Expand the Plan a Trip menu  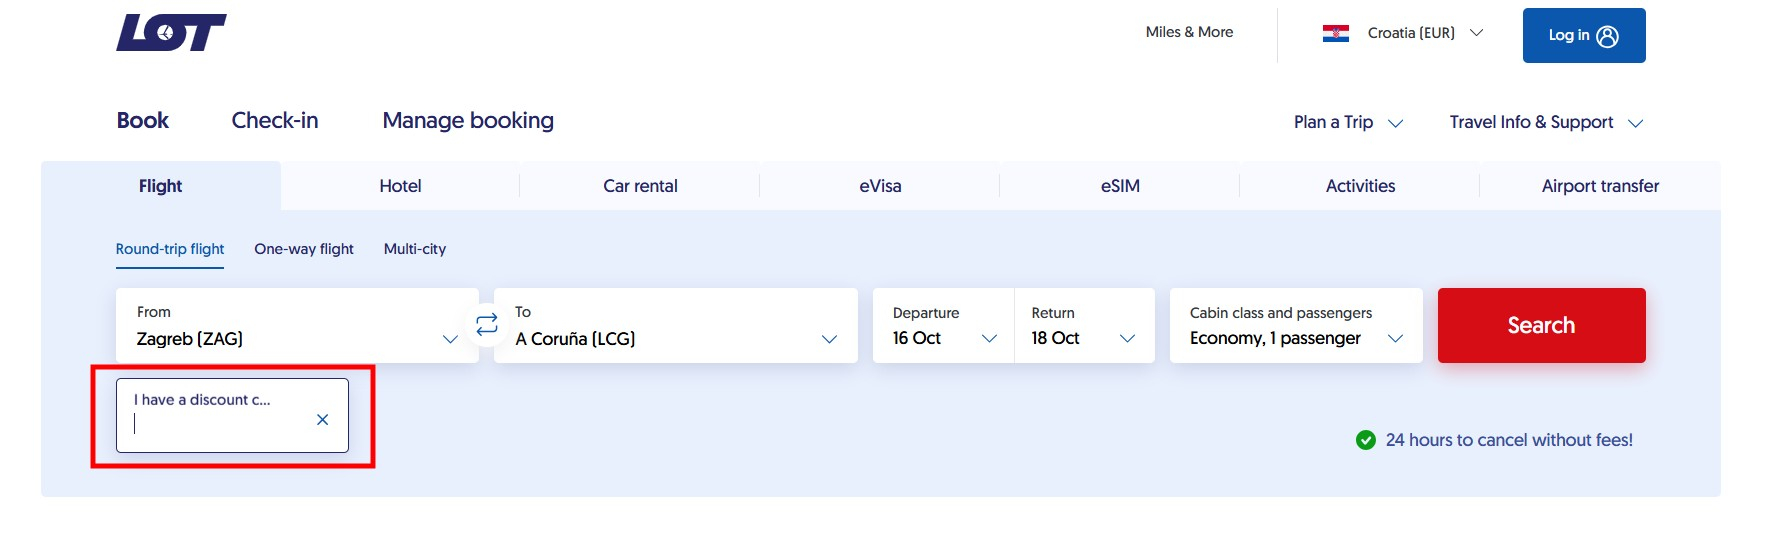[x=1348, y=122]
